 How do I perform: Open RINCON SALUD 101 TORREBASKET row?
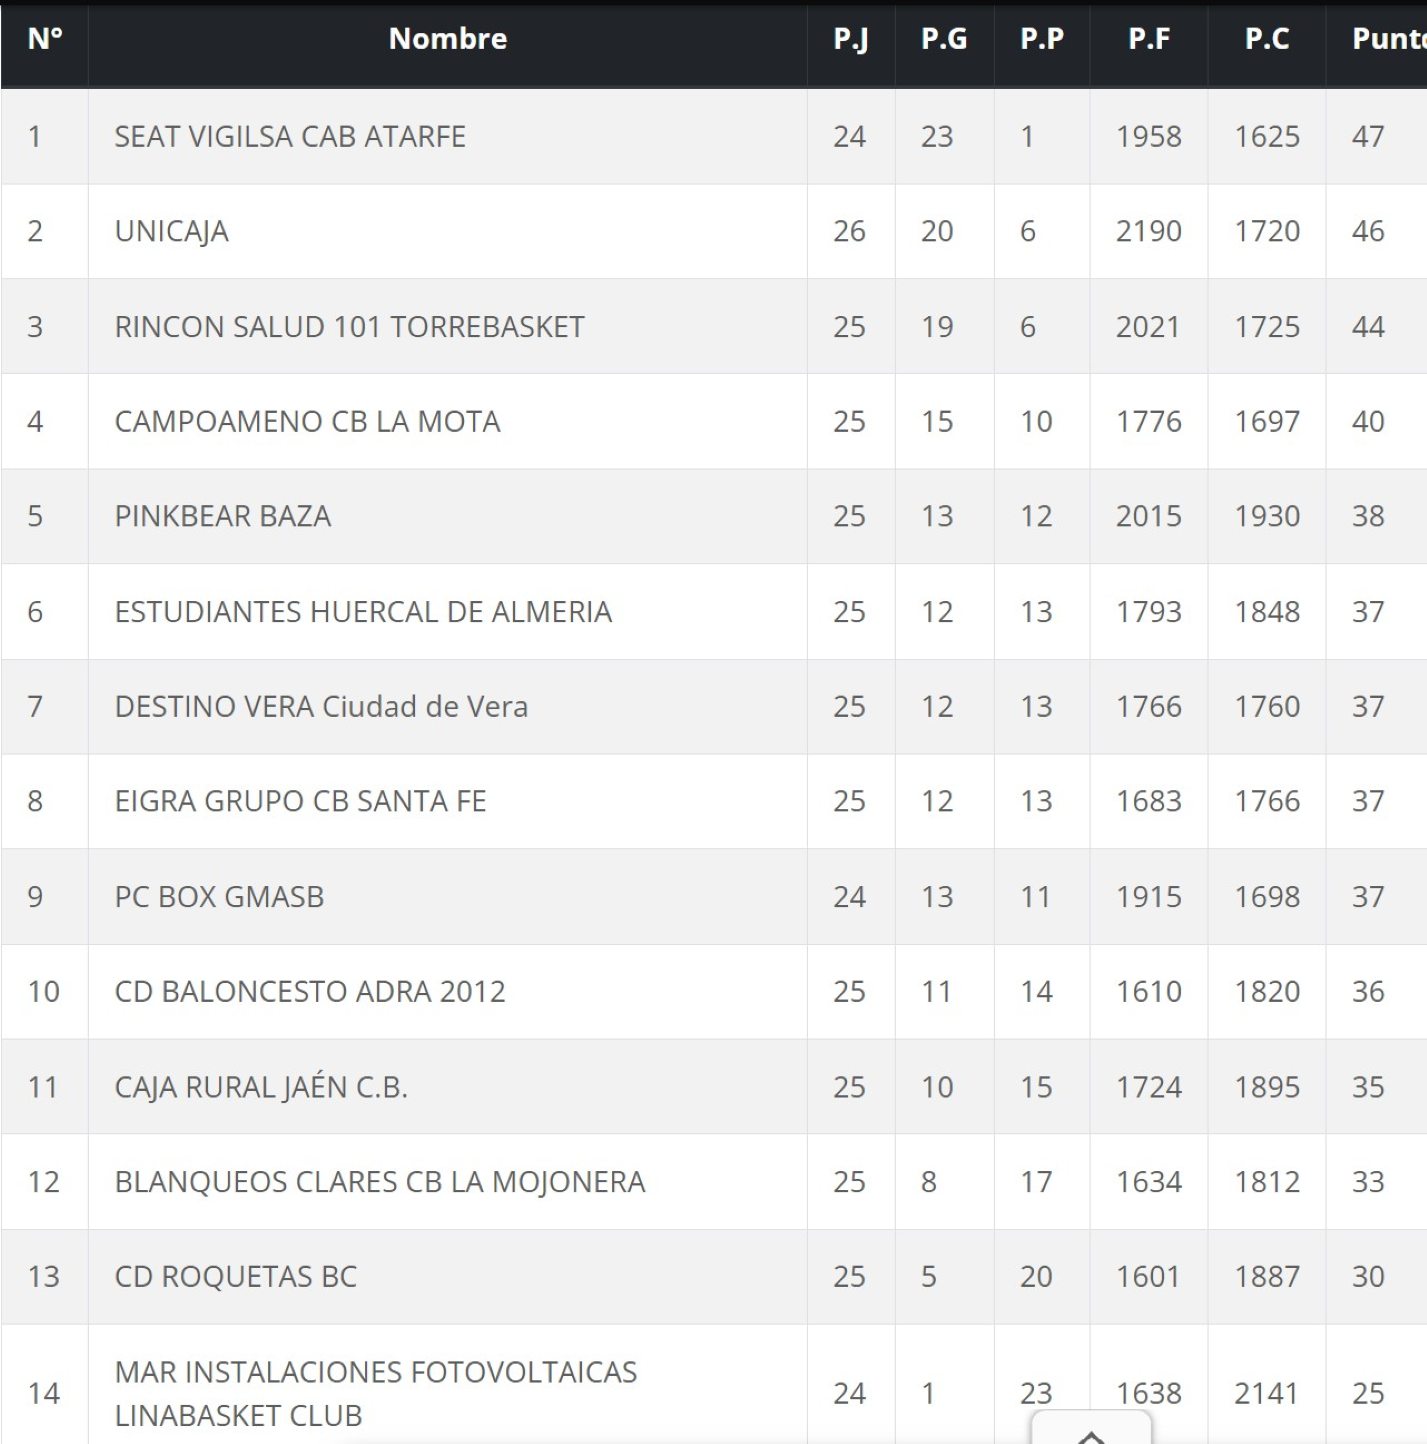(x=349, y=327)
